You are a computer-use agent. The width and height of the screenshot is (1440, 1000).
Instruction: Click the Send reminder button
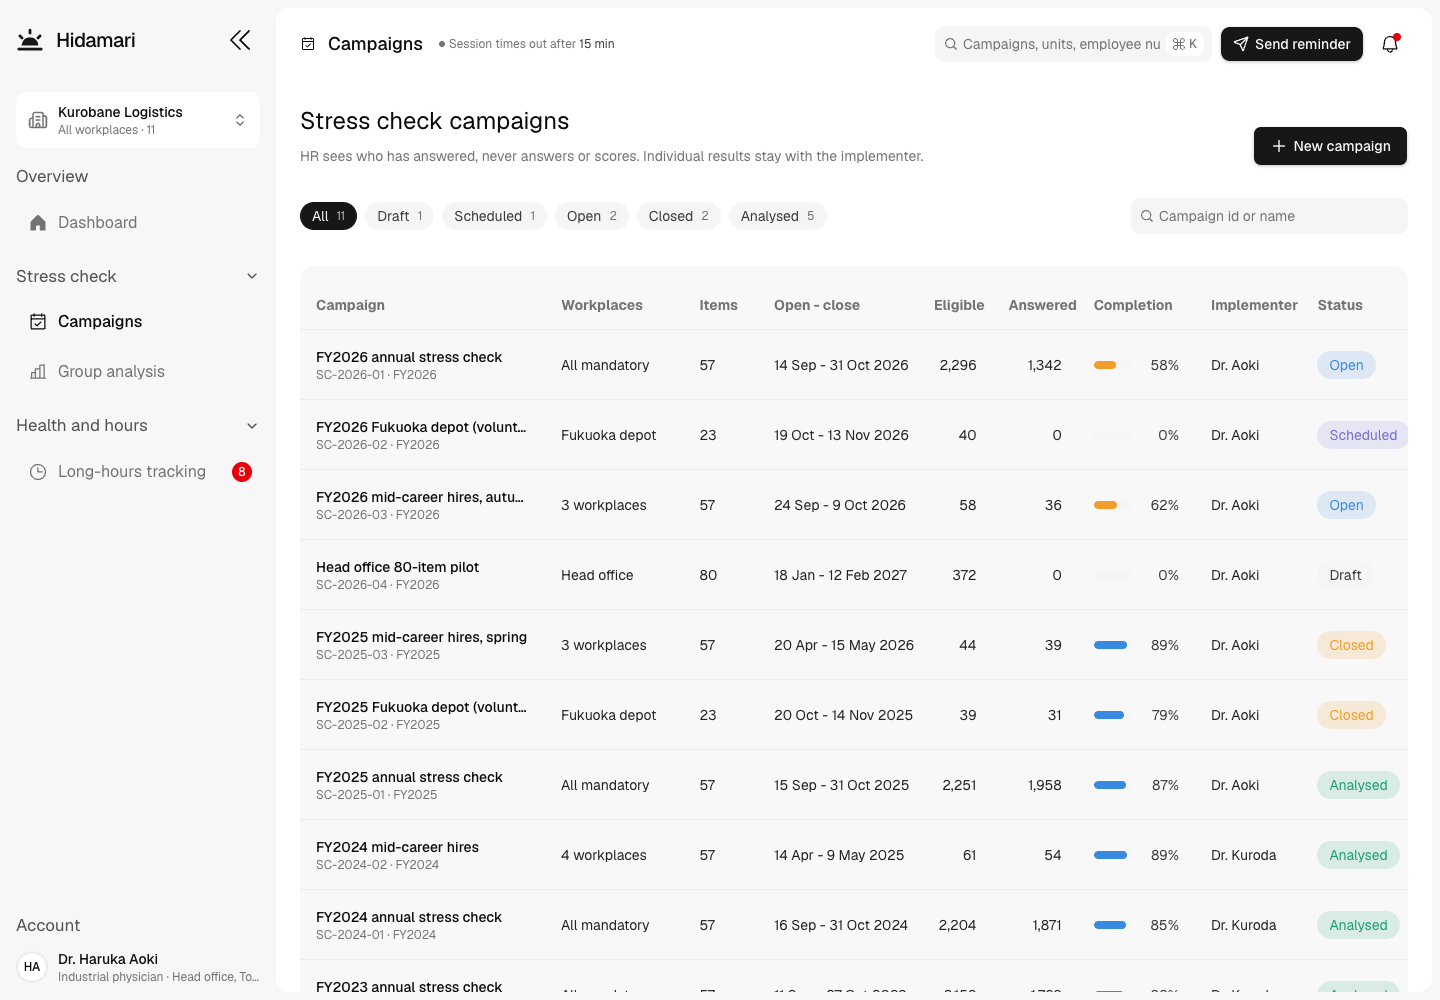click(x=1291, y=44)
